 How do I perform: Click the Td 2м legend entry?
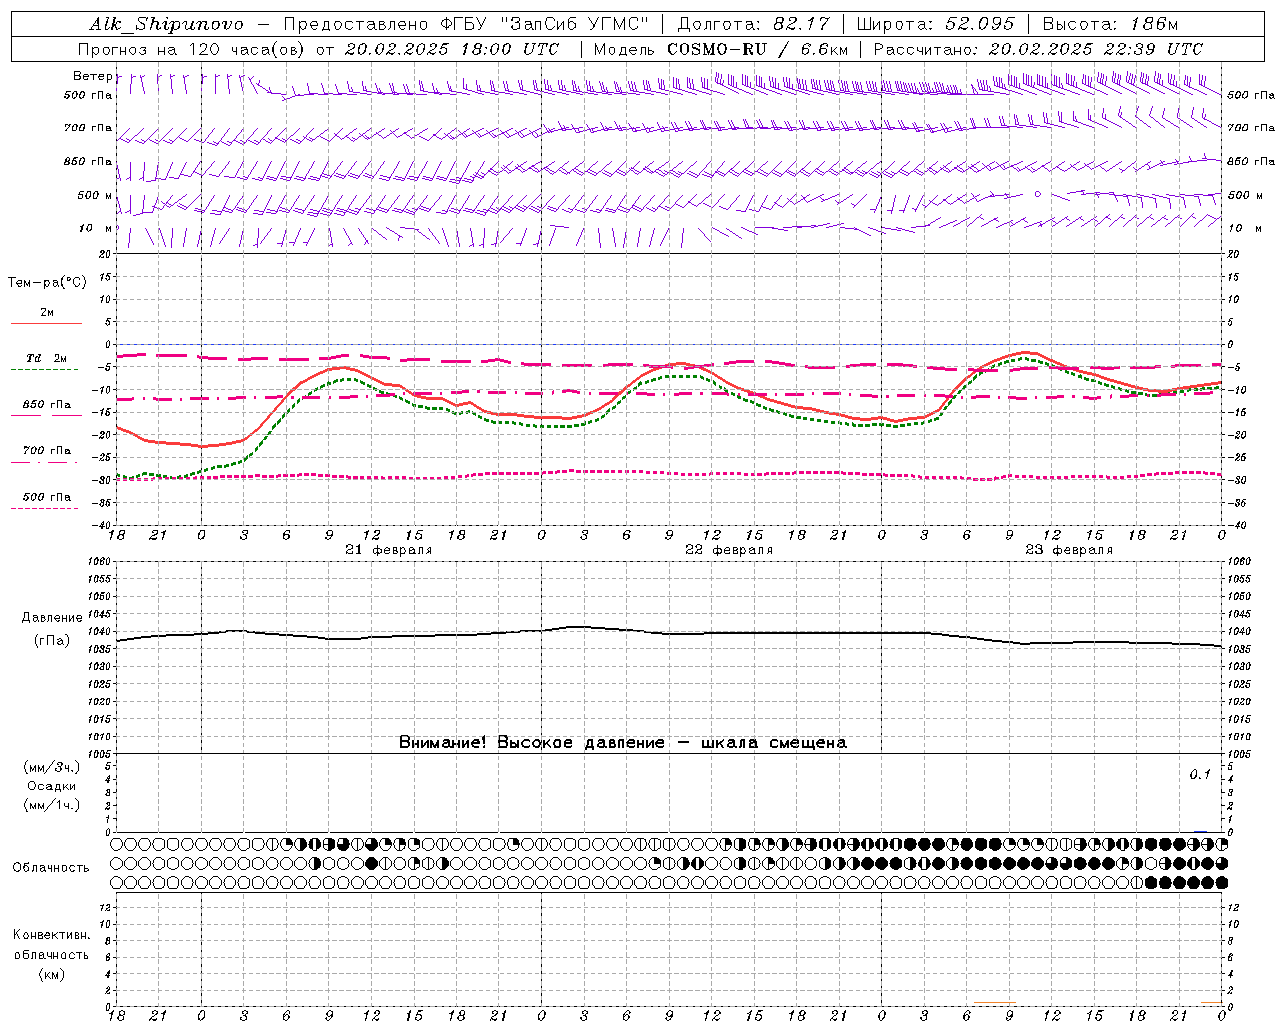point(46,358)
